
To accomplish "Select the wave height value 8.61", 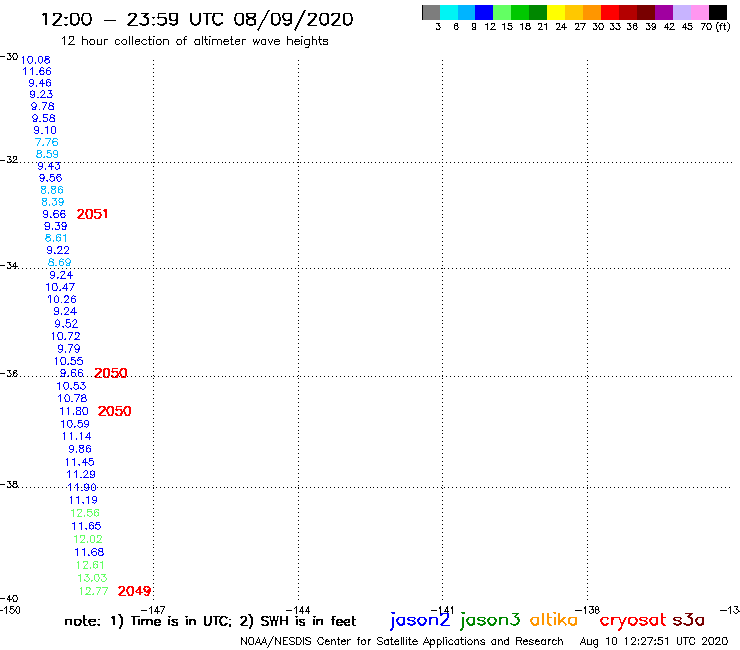I will [x=56, y=238].
